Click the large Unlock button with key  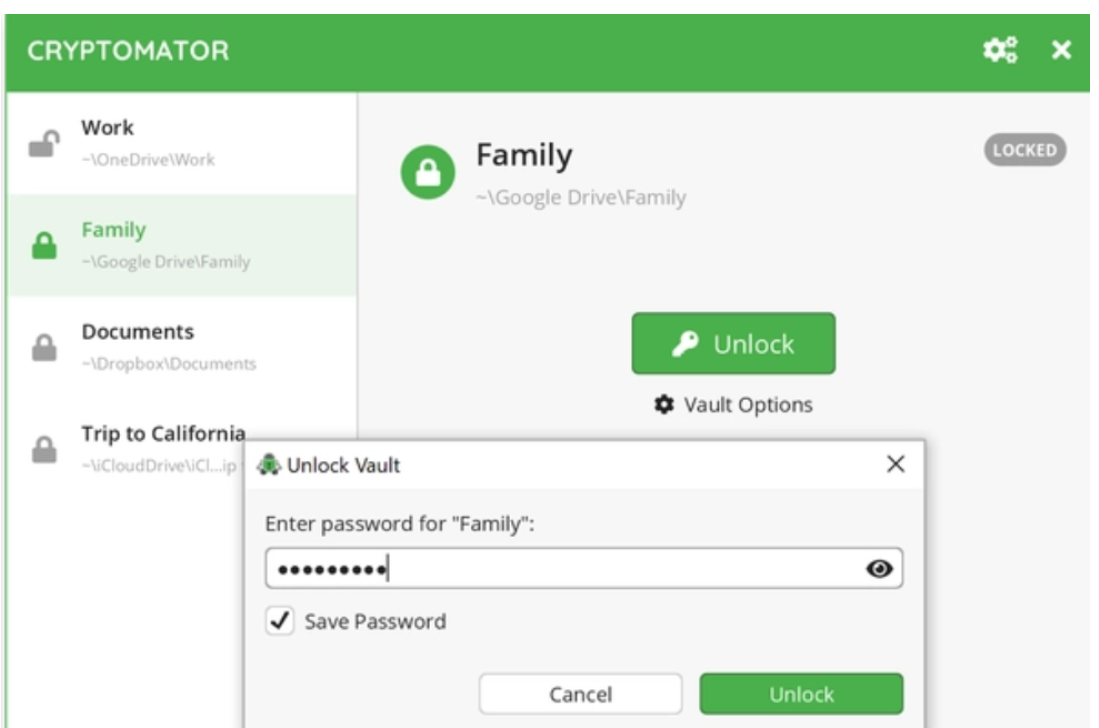(733, 343)
